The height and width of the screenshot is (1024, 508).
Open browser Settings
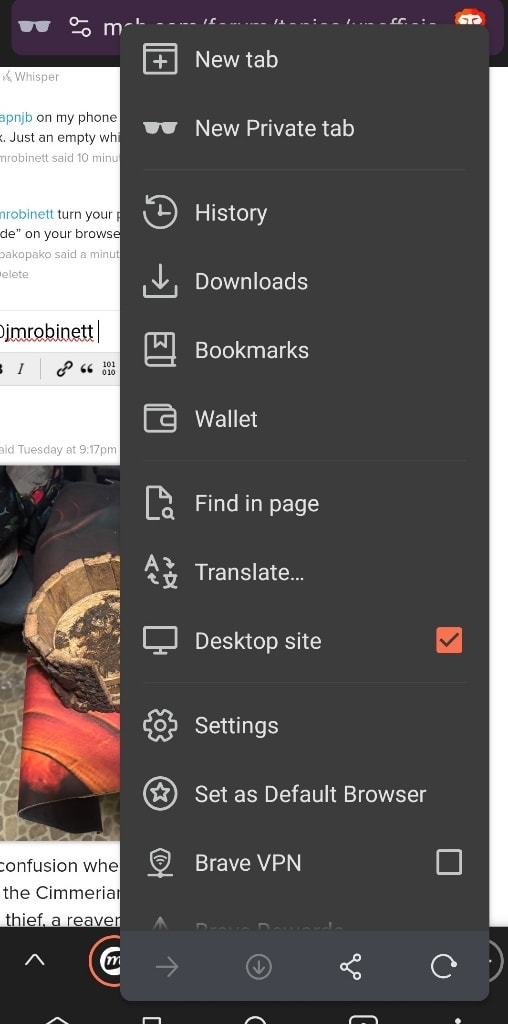(304, 726)
